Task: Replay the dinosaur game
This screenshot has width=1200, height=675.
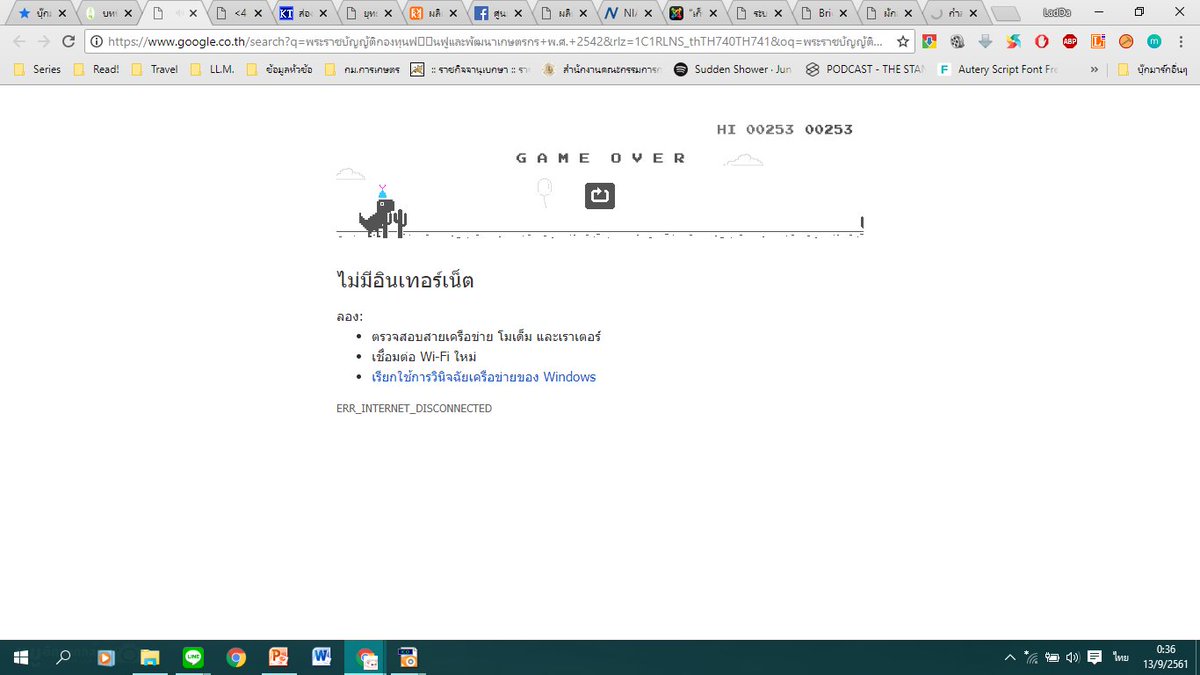Action: (599, 196)
